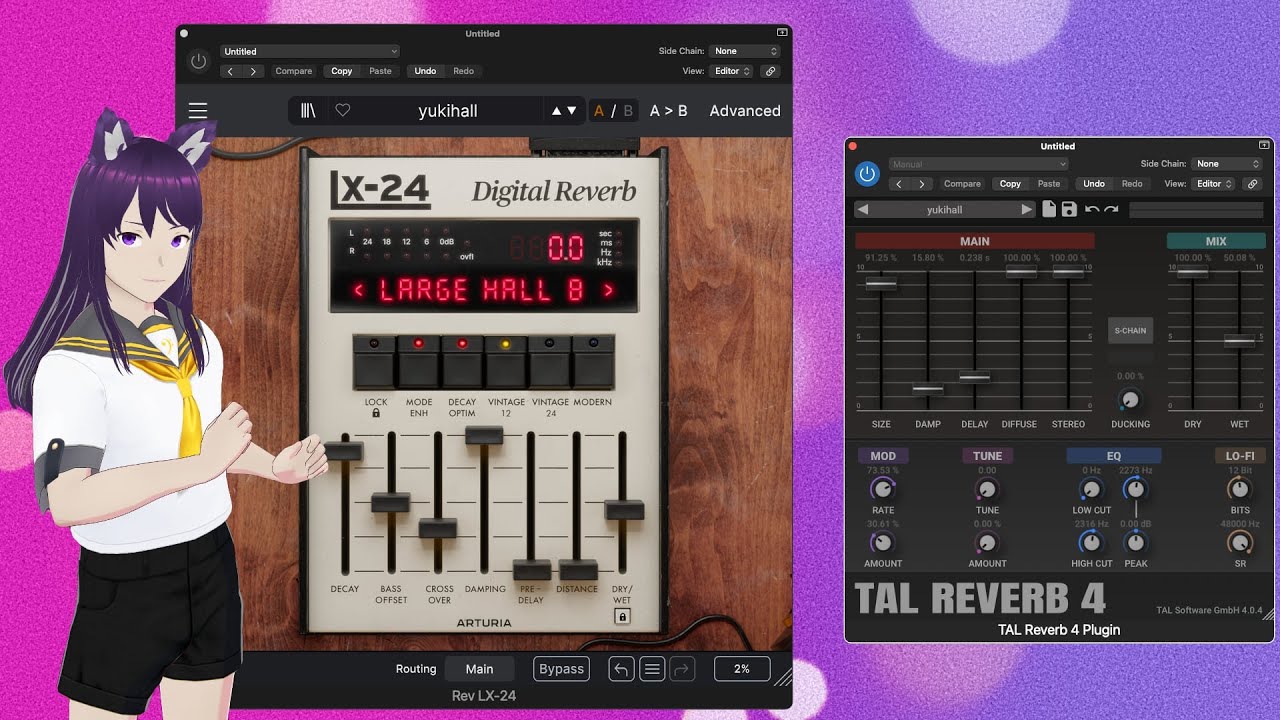Select the VINTAGE 12 mode switch
This screenshot has width=1280, height=720.
506,362
